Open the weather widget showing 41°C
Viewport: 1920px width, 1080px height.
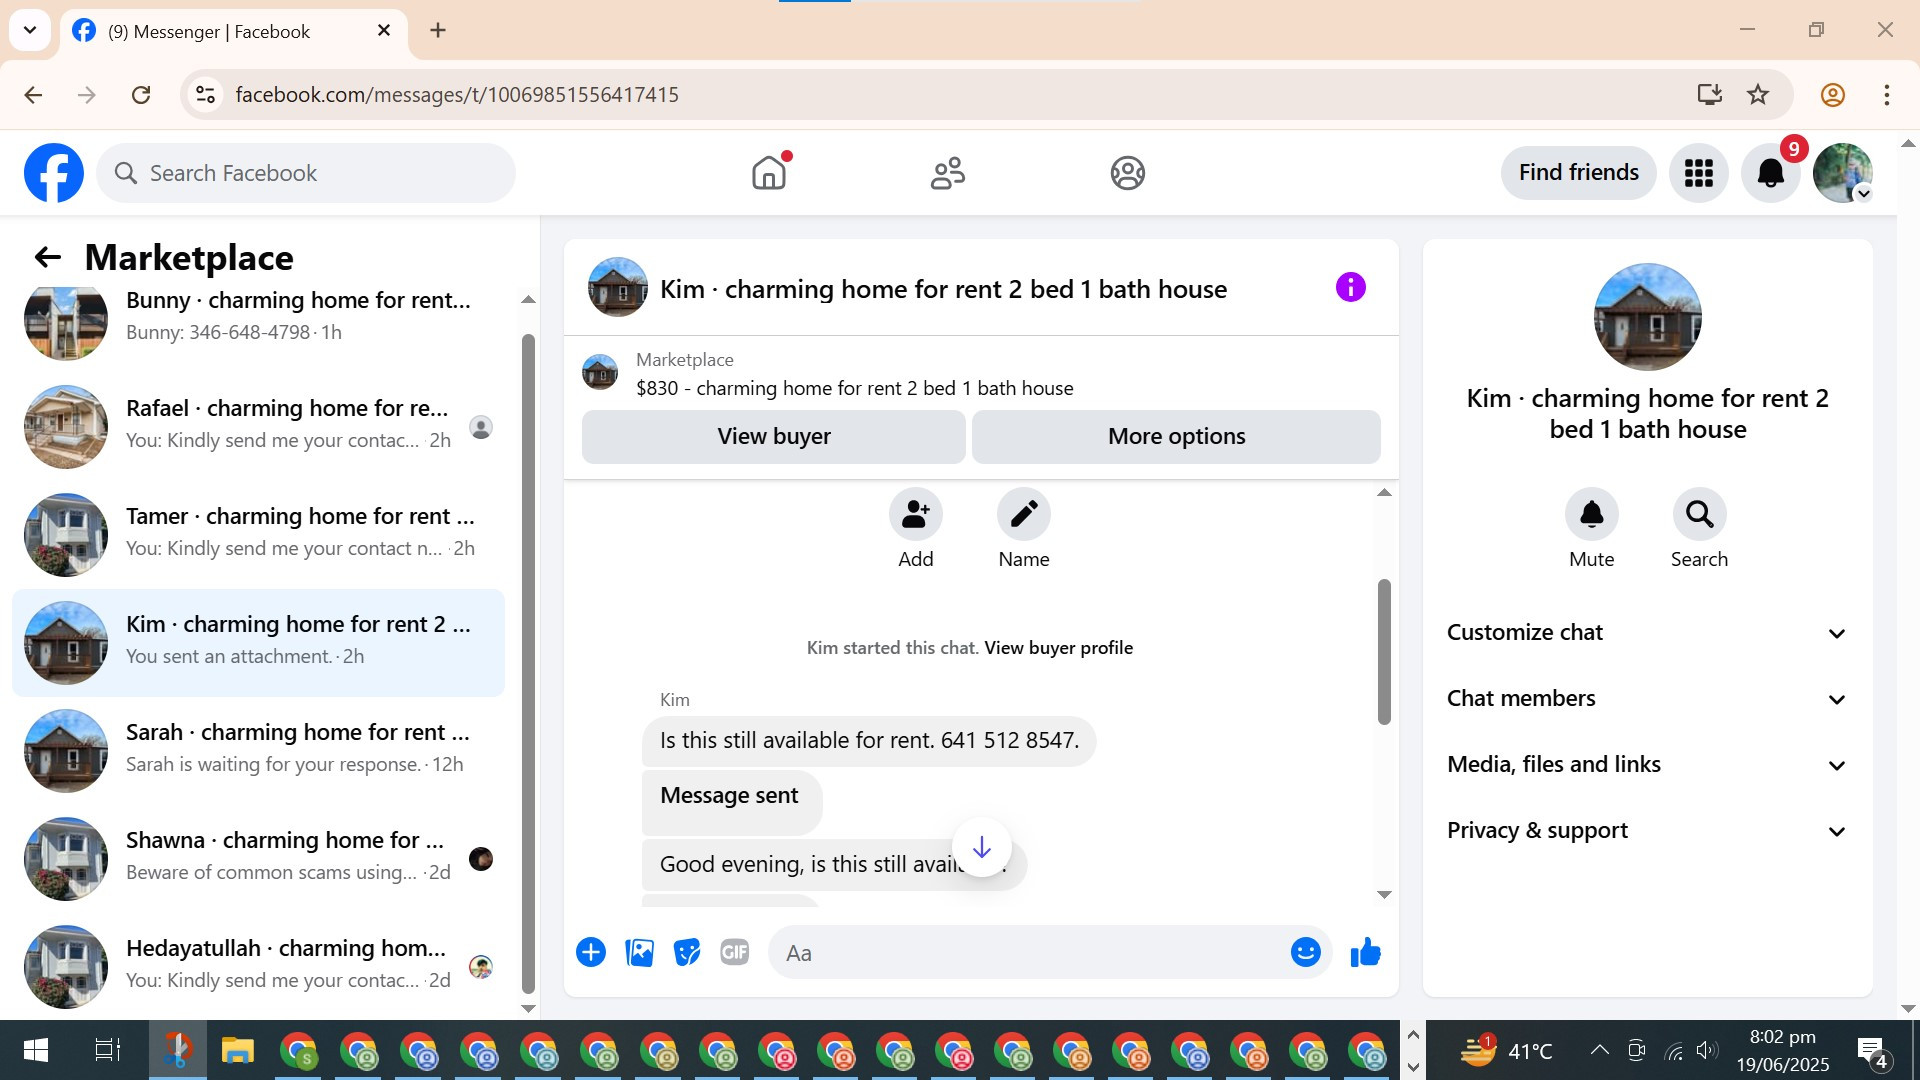click(x=1506, y=1050)
